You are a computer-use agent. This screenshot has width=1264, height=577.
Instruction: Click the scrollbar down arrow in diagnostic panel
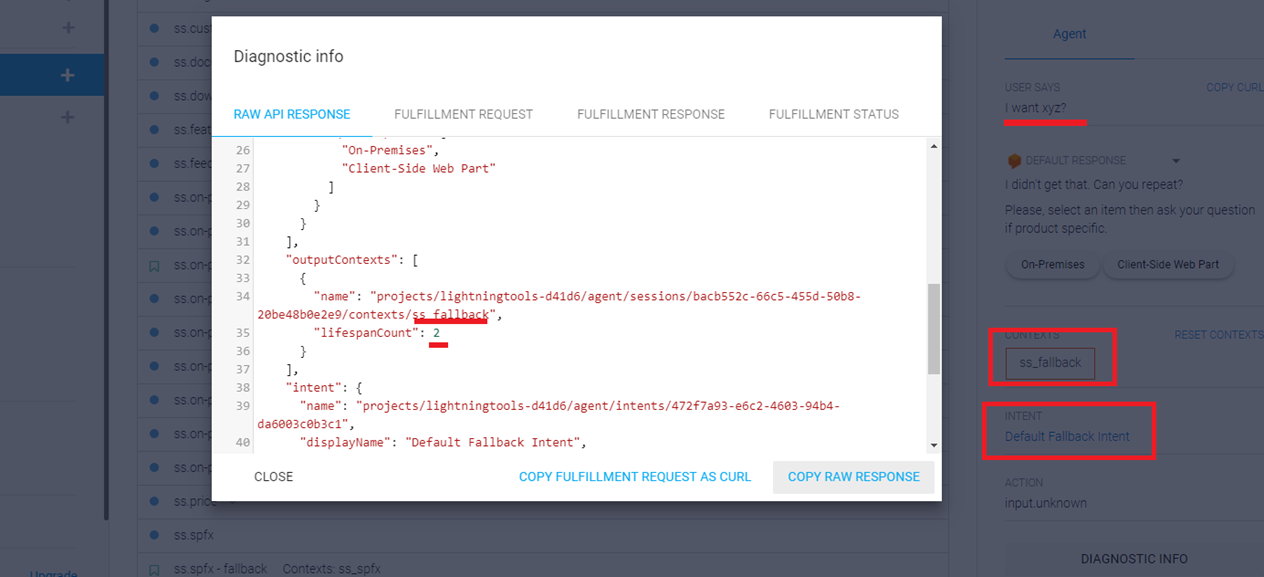click(x=934, y=444)
